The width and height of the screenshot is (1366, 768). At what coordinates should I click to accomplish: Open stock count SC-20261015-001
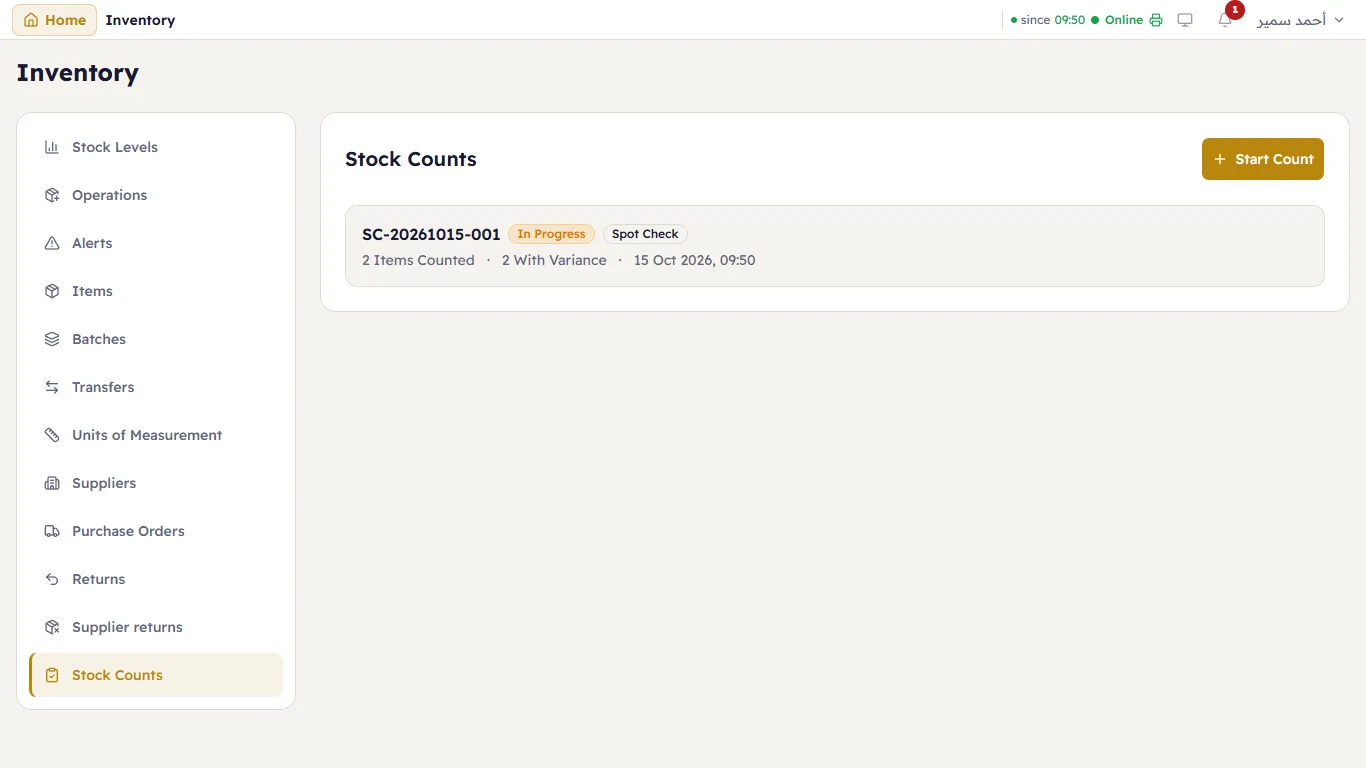coord(834,246)
